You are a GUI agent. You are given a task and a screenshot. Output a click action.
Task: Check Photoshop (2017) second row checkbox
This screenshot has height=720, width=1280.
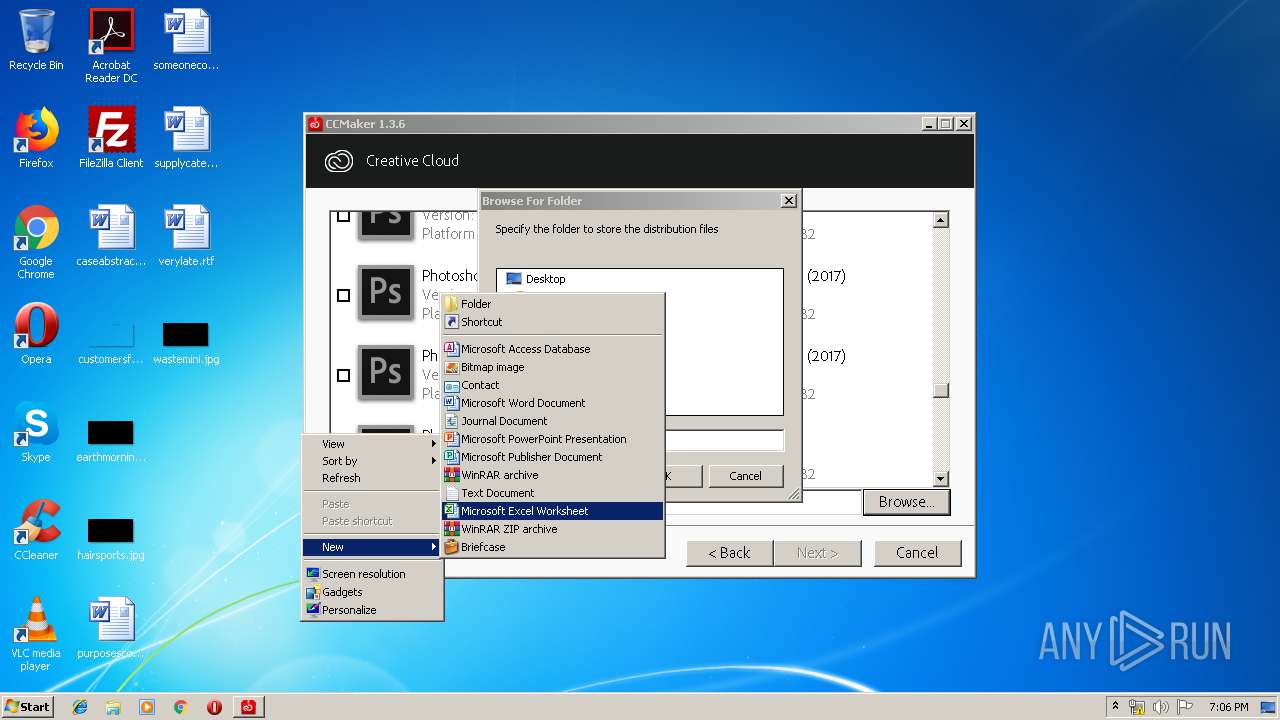pyautogui.click(x=343, y=295)
